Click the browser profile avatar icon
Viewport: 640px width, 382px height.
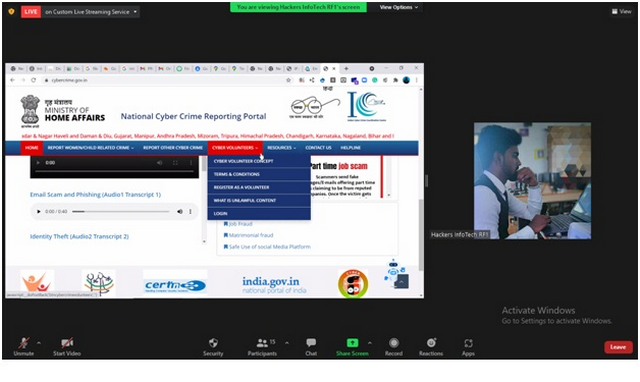(406, 80)
